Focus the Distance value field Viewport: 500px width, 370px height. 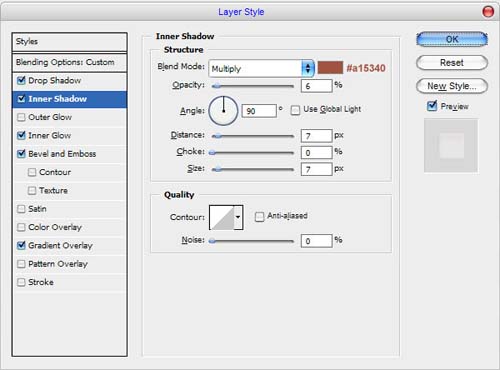tap(316, 136)
